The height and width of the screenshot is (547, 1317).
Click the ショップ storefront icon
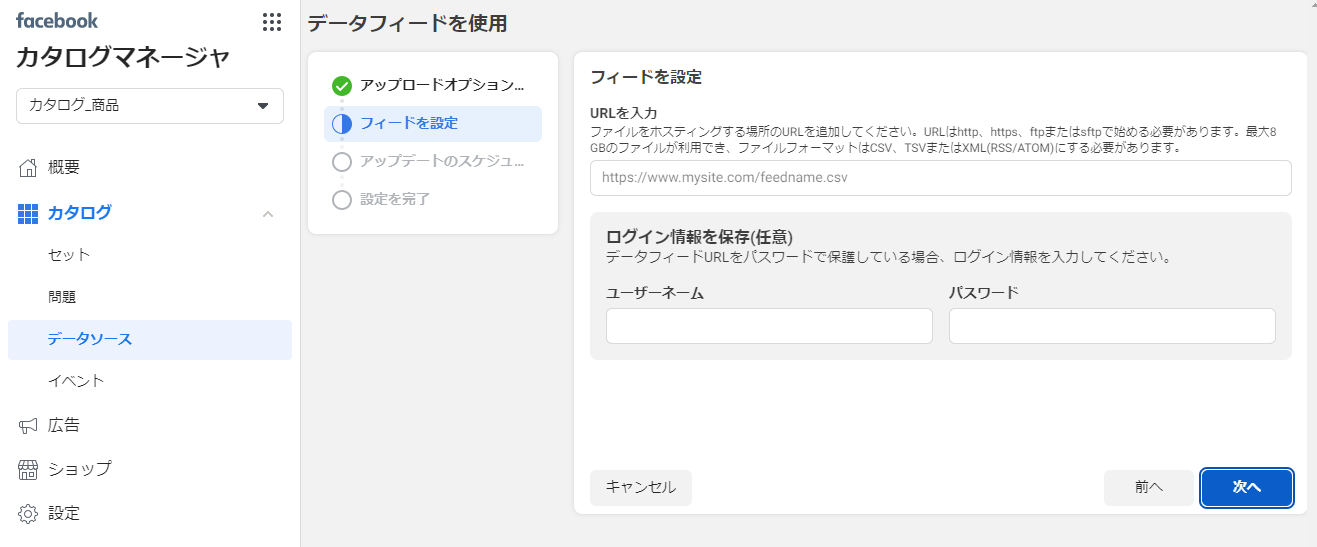pos(28,469)
